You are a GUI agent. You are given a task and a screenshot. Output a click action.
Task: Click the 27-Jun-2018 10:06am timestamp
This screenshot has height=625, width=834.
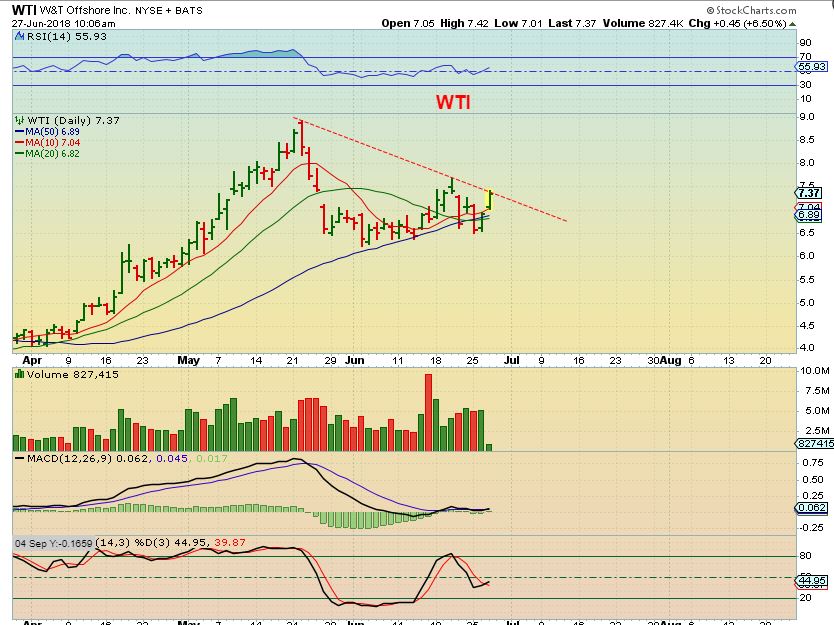point(63,24)
